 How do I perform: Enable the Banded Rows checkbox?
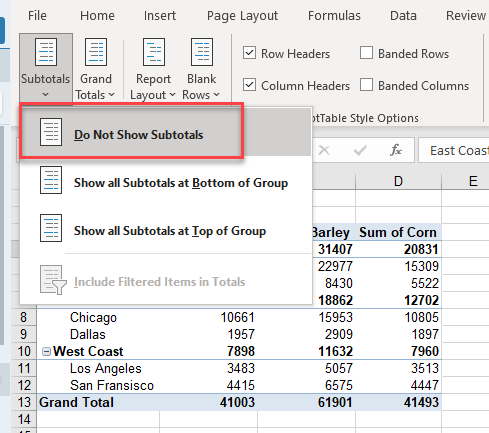(366, 53)
